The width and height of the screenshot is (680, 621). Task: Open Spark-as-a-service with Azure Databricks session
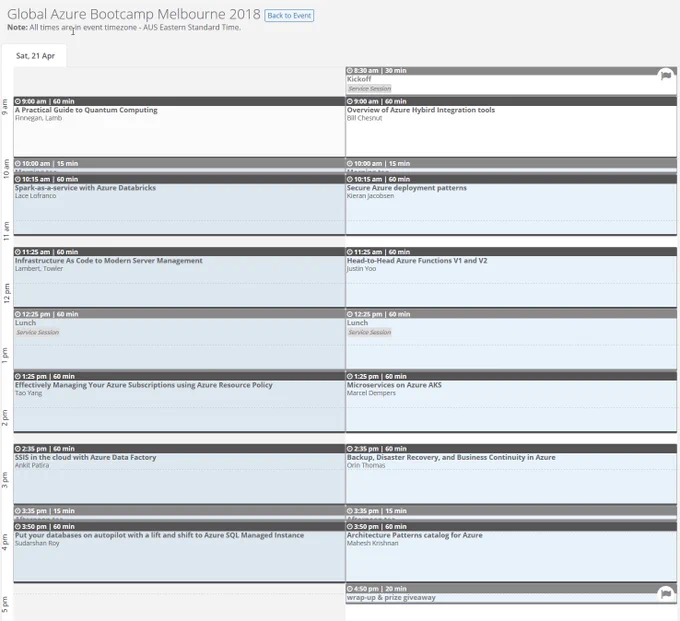coord(85,188)
